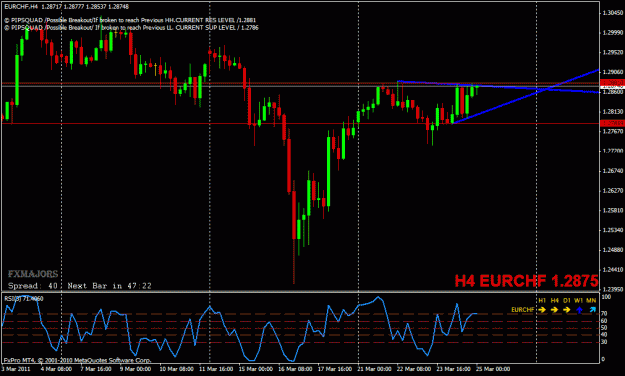The image size is (625, 376).
Task: Click the 1.25810 price axis label
Action: tap(613, 210)
